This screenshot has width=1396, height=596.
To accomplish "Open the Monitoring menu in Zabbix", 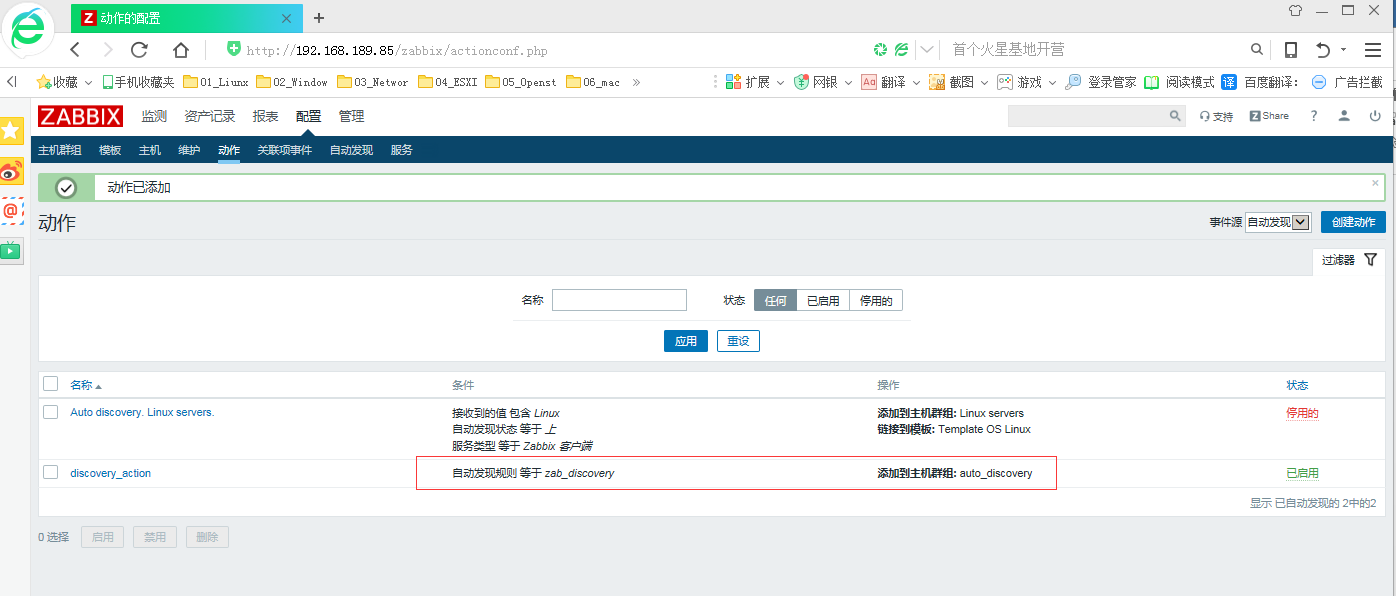I will 154,116.
